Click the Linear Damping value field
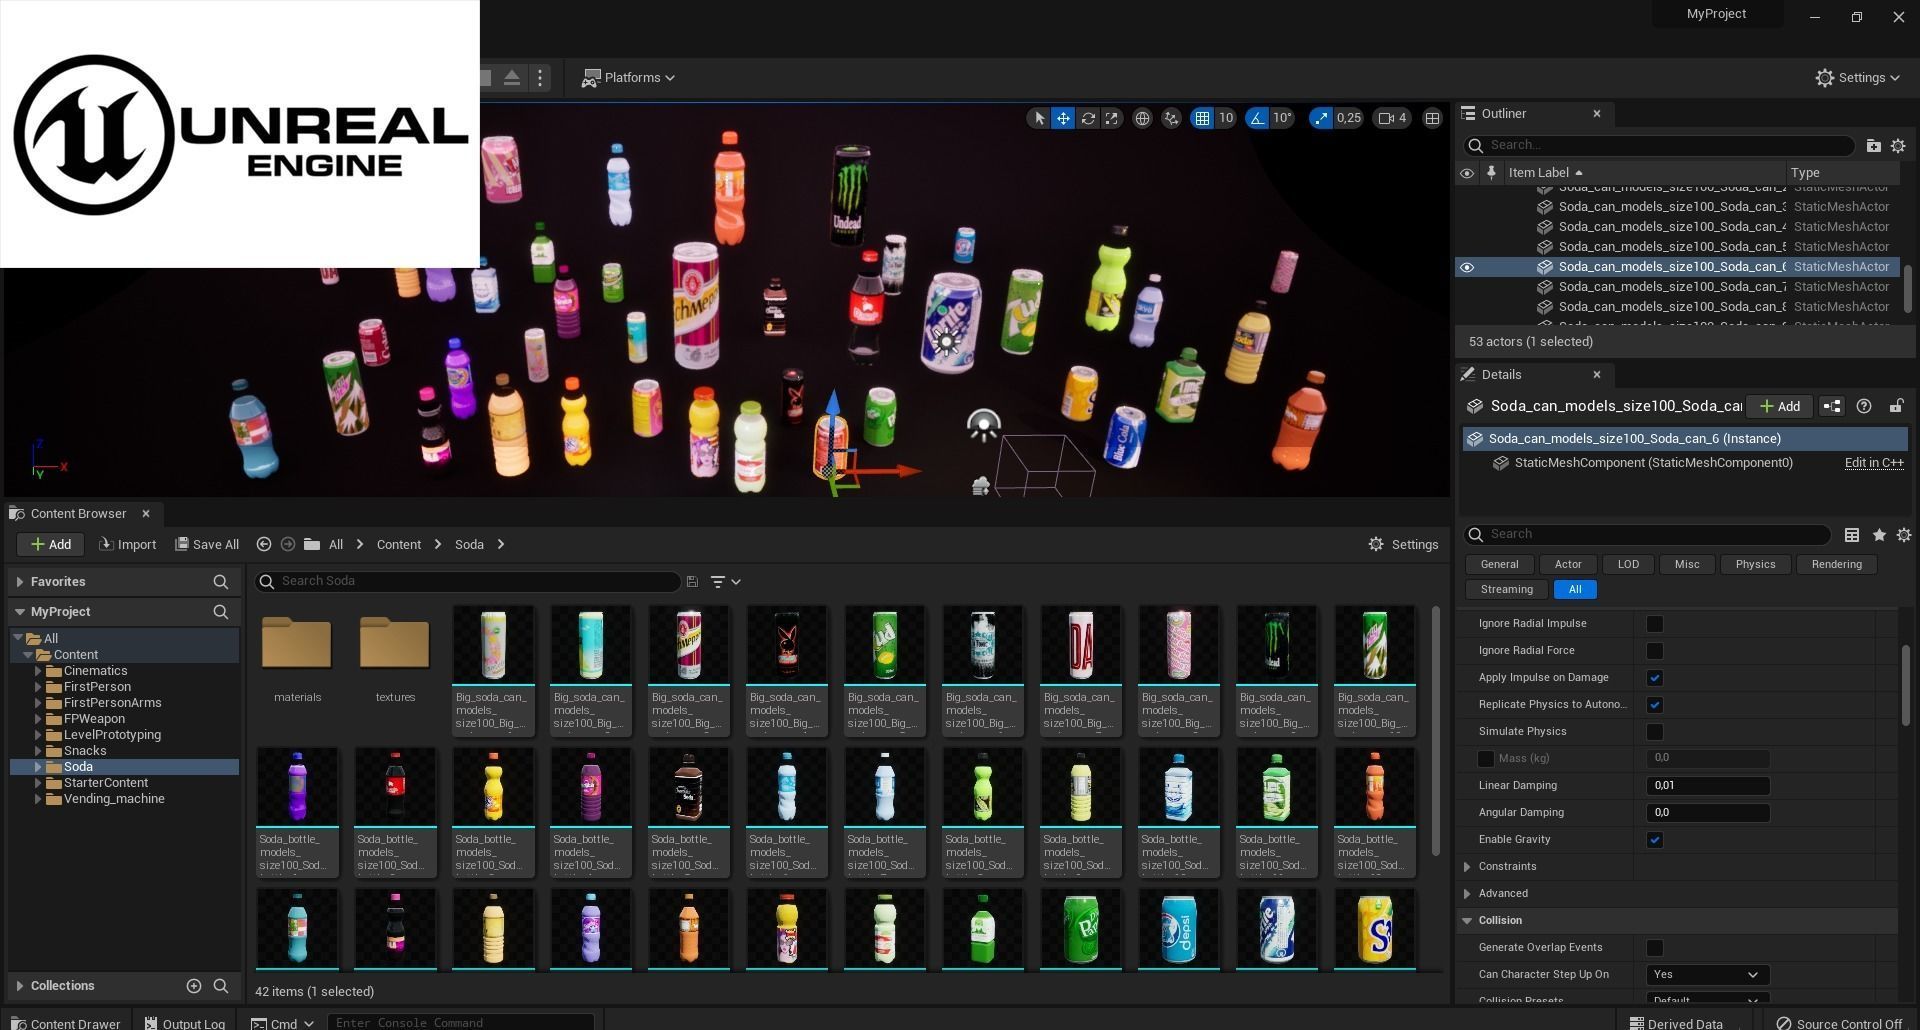Image resolution: width=1920 pixels, height=1030 pixels. tap(1708, 786)
